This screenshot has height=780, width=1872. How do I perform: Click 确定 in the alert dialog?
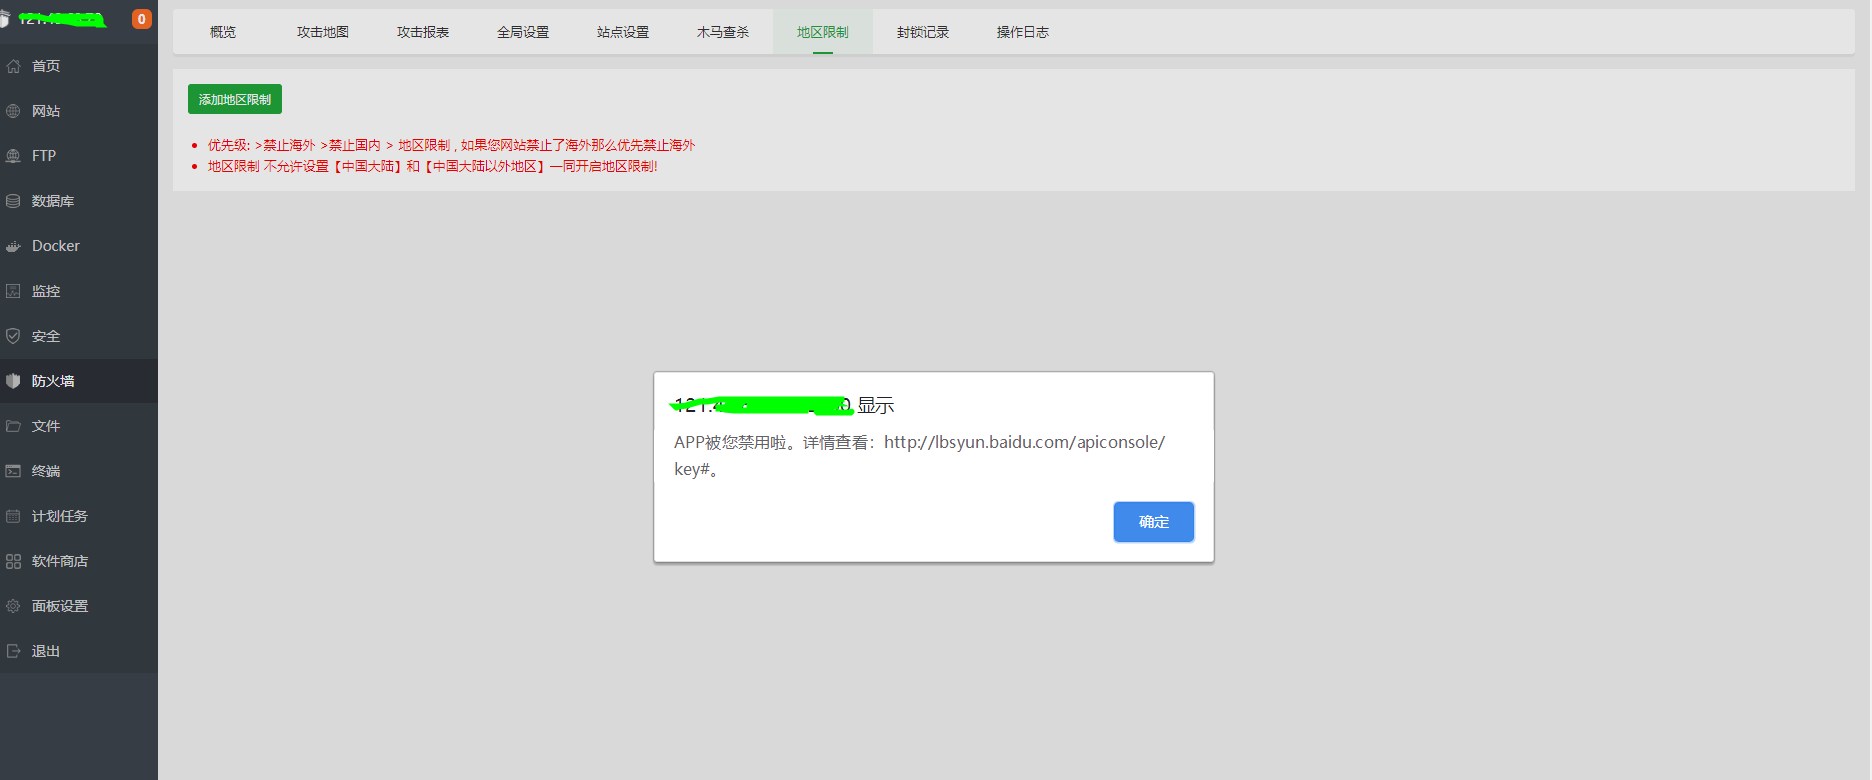click(1154, 522)
